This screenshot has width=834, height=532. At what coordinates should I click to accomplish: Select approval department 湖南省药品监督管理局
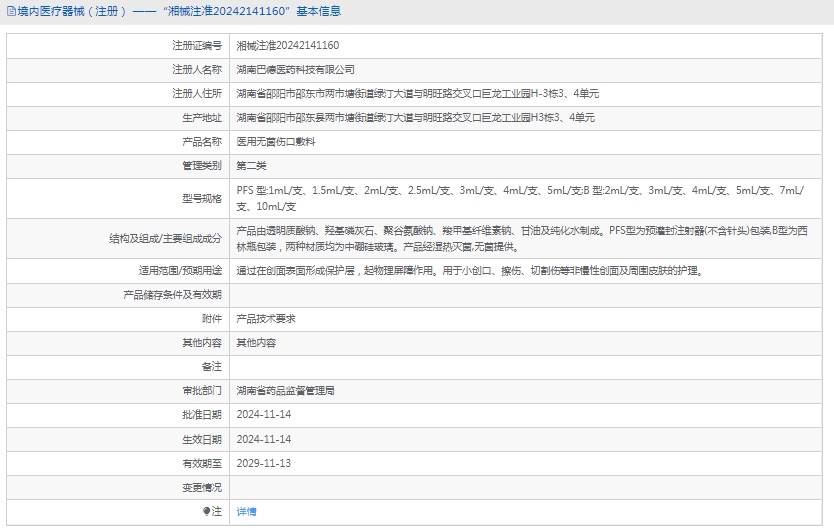285,391
